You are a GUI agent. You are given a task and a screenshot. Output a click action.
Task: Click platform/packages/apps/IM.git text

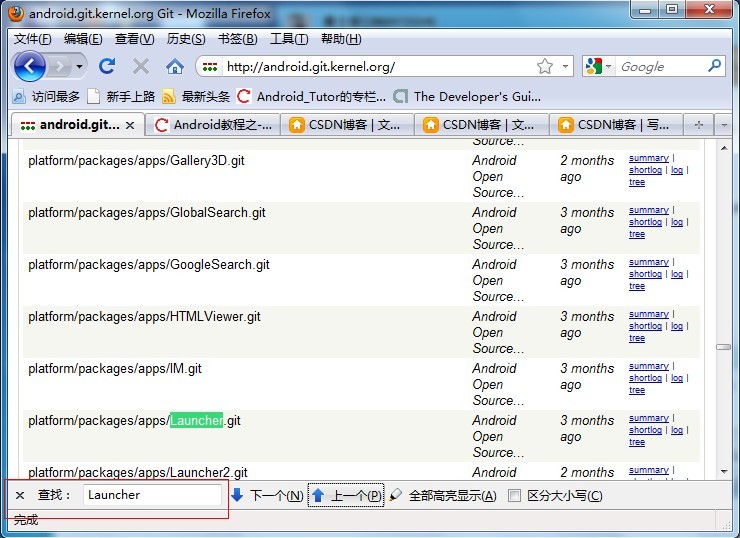(115, 369)
